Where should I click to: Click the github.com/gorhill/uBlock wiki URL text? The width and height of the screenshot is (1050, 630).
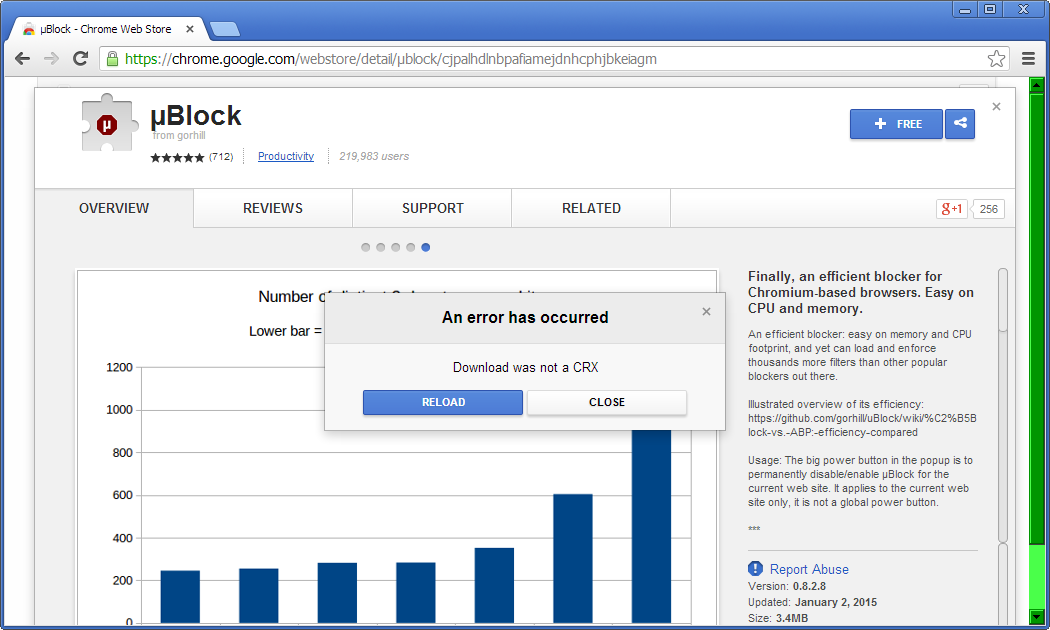(862, 425)
